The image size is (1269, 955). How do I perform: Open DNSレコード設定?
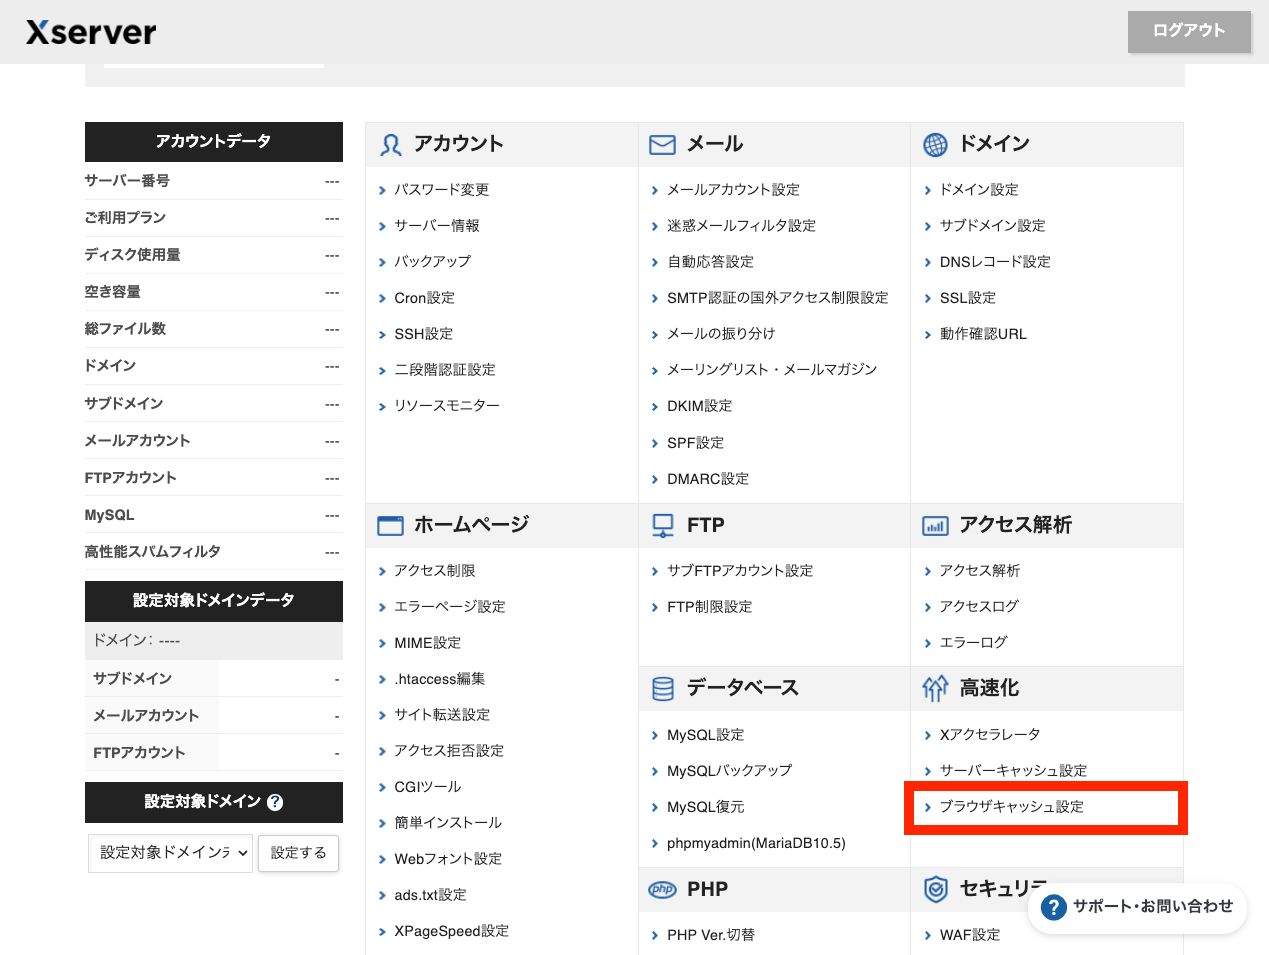pos(995,262)
